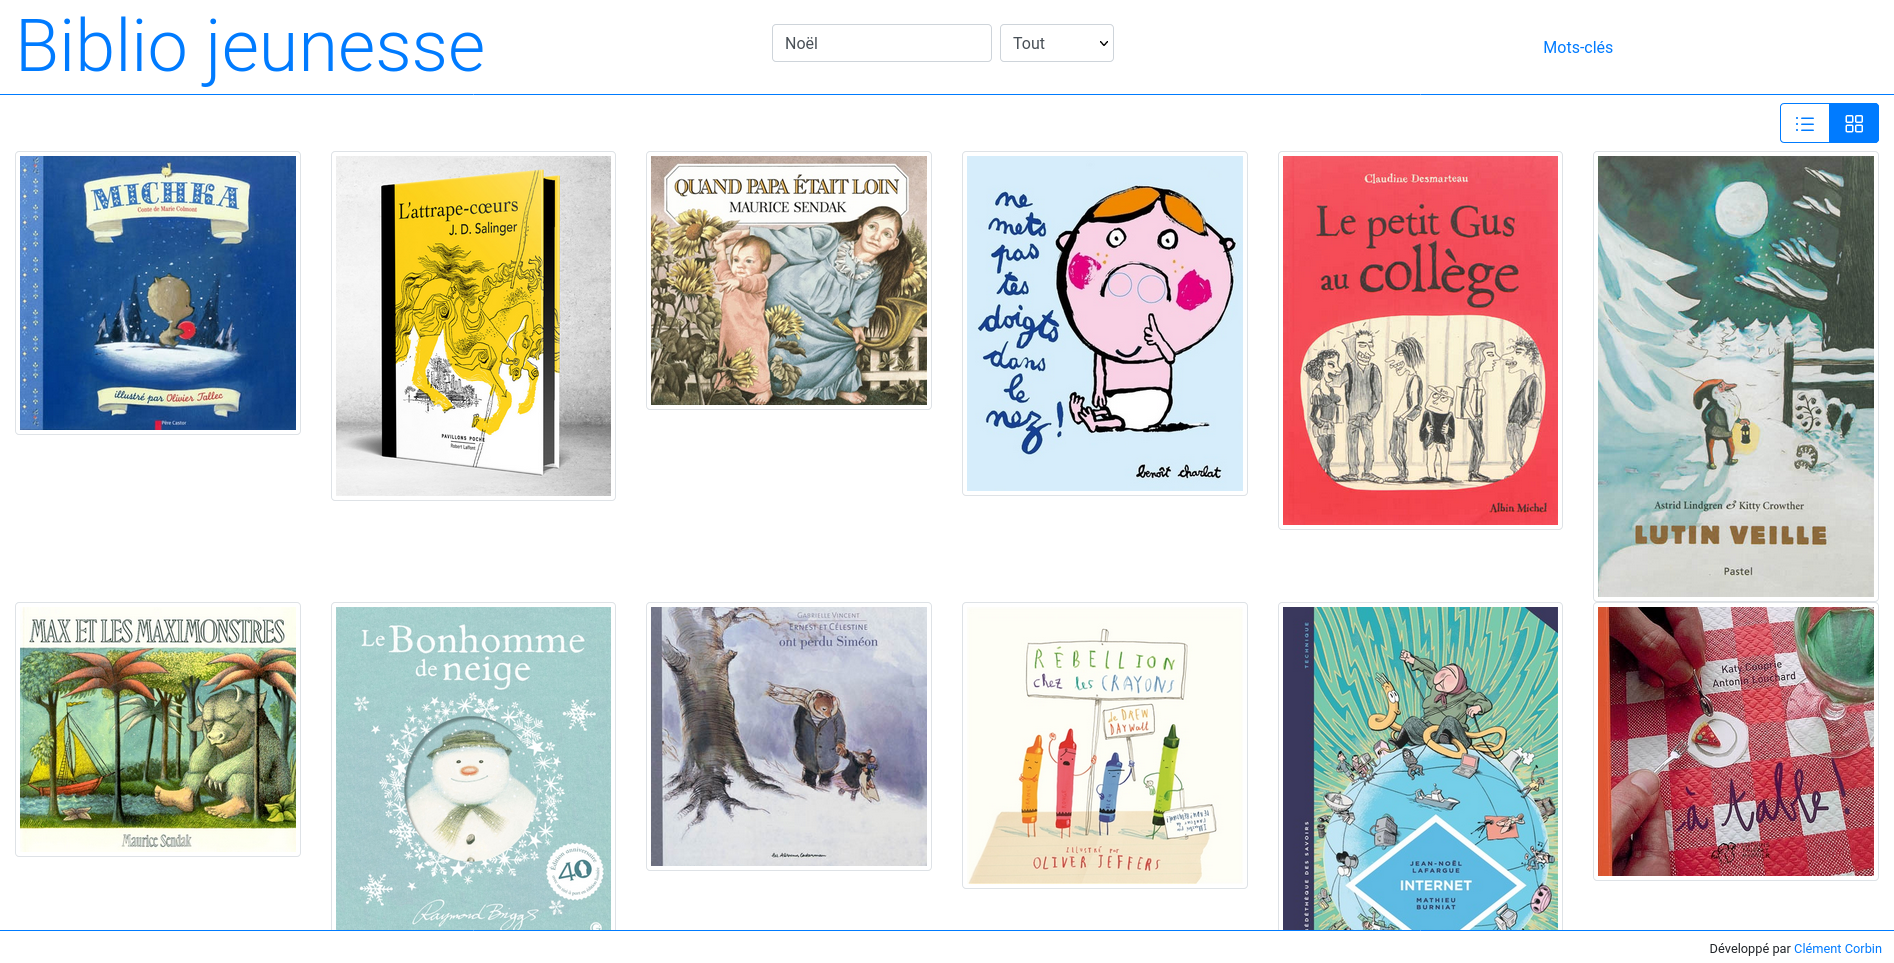1894x963 pixels.
Task: Open Lutin veille book cover
Action: click(1736, 376)
